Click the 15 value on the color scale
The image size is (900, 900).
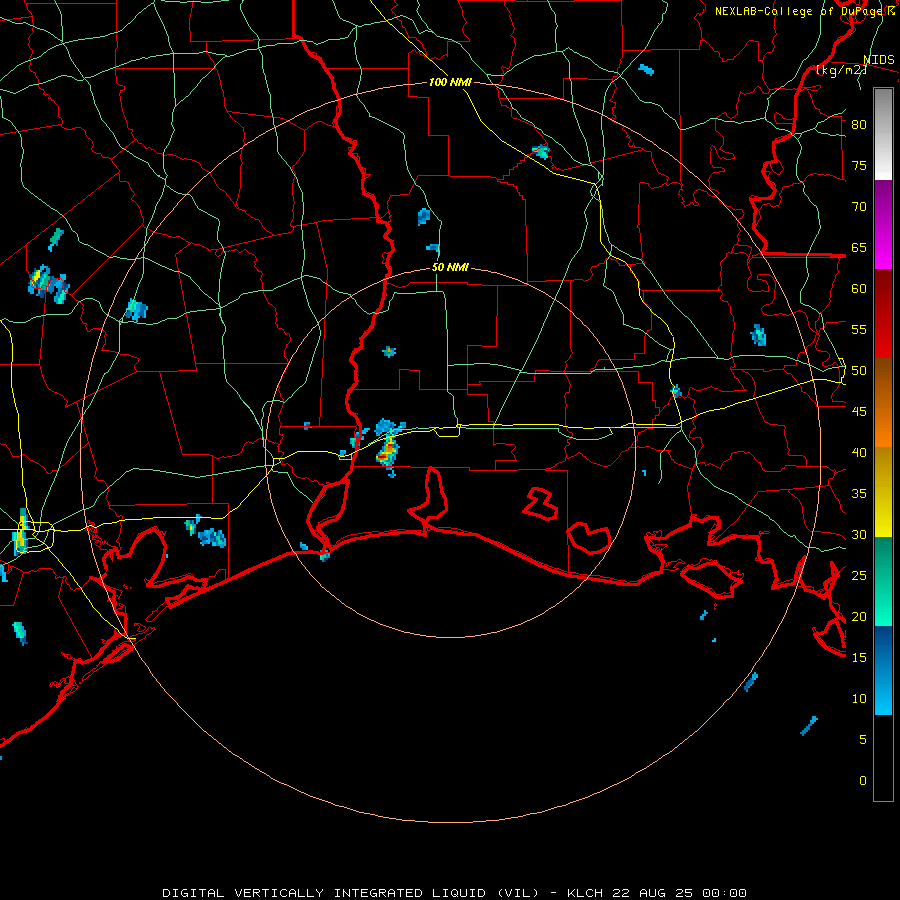click(859, 658)
